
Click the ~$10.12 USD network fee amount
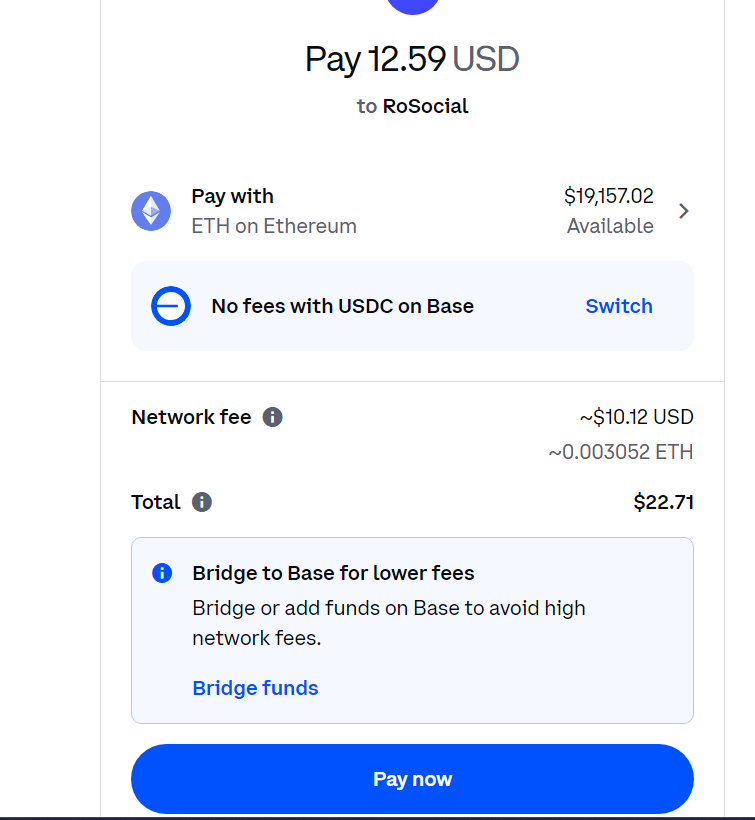(636, 417)
